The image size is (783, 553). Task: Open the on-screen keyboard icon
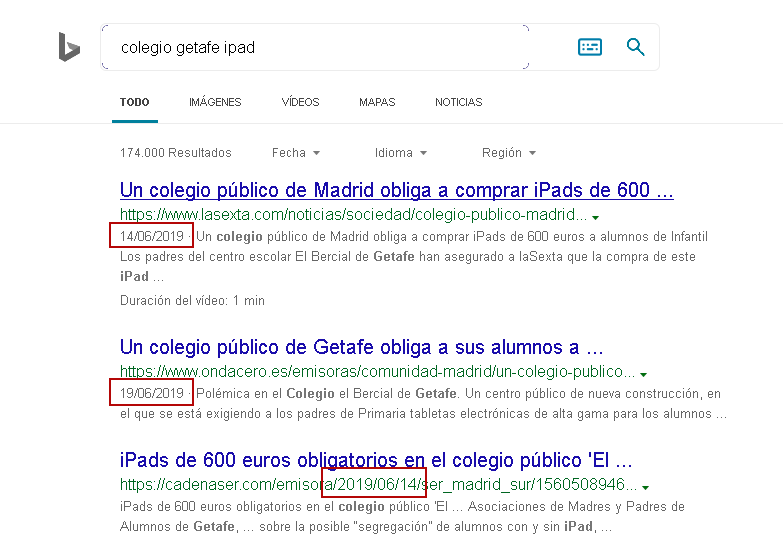(x=590, y=47)
